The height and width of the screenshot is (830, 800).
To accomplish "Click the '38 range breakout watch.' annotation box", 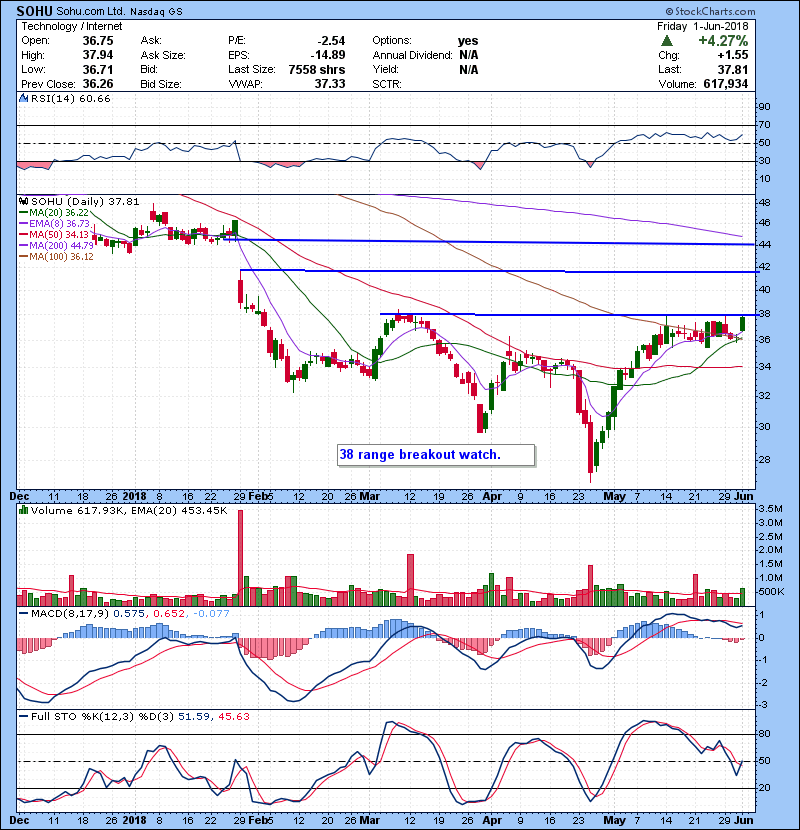I will click(x=436, y=455).
